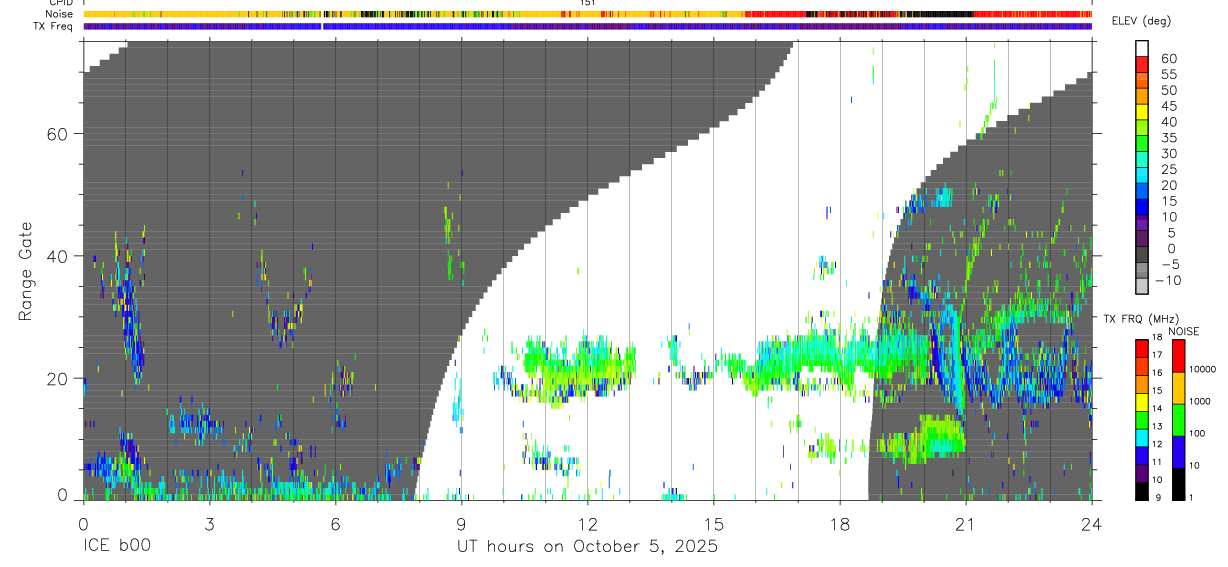Click tick label 12 on UT hours axis
Screen dimensions: 1228x567
[x=587, y=524]
